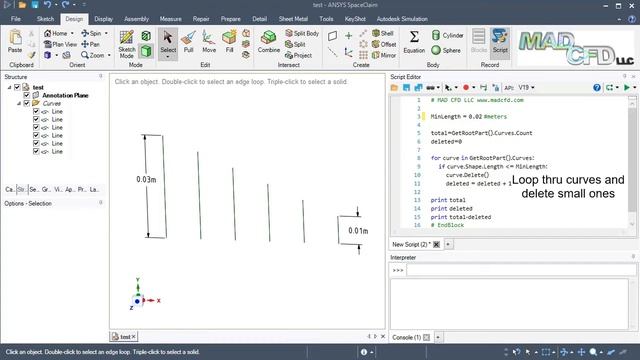640x360 pixels.
Task: Switch to the Display tab
Action: coord(103,19)
